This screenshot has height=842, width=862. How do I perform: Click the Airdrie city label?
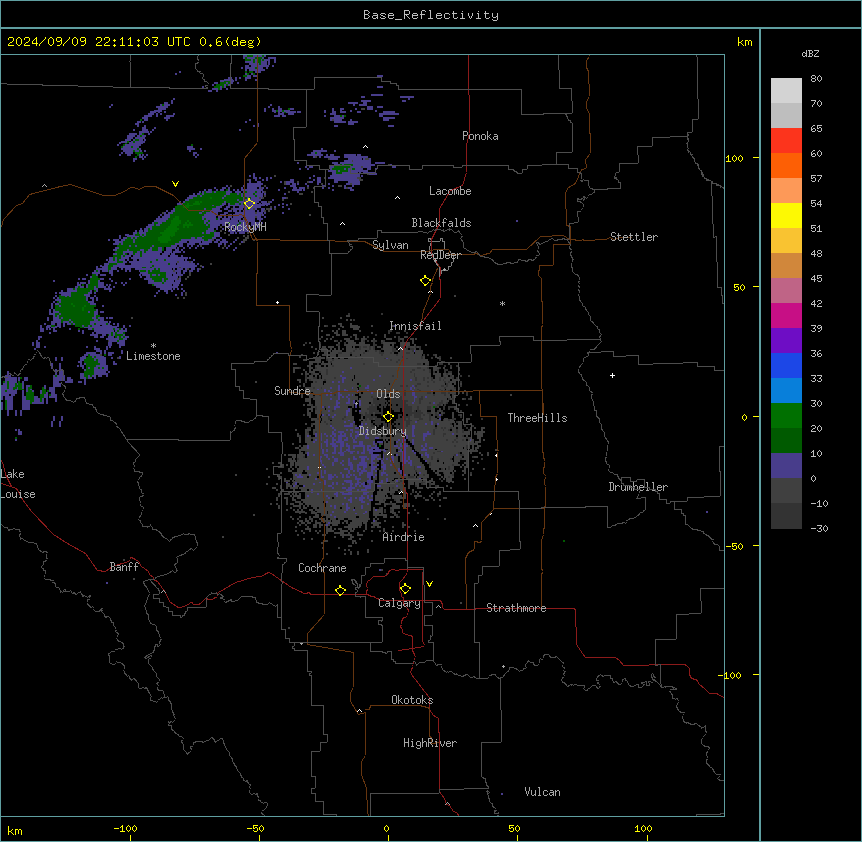coord(404,537)
